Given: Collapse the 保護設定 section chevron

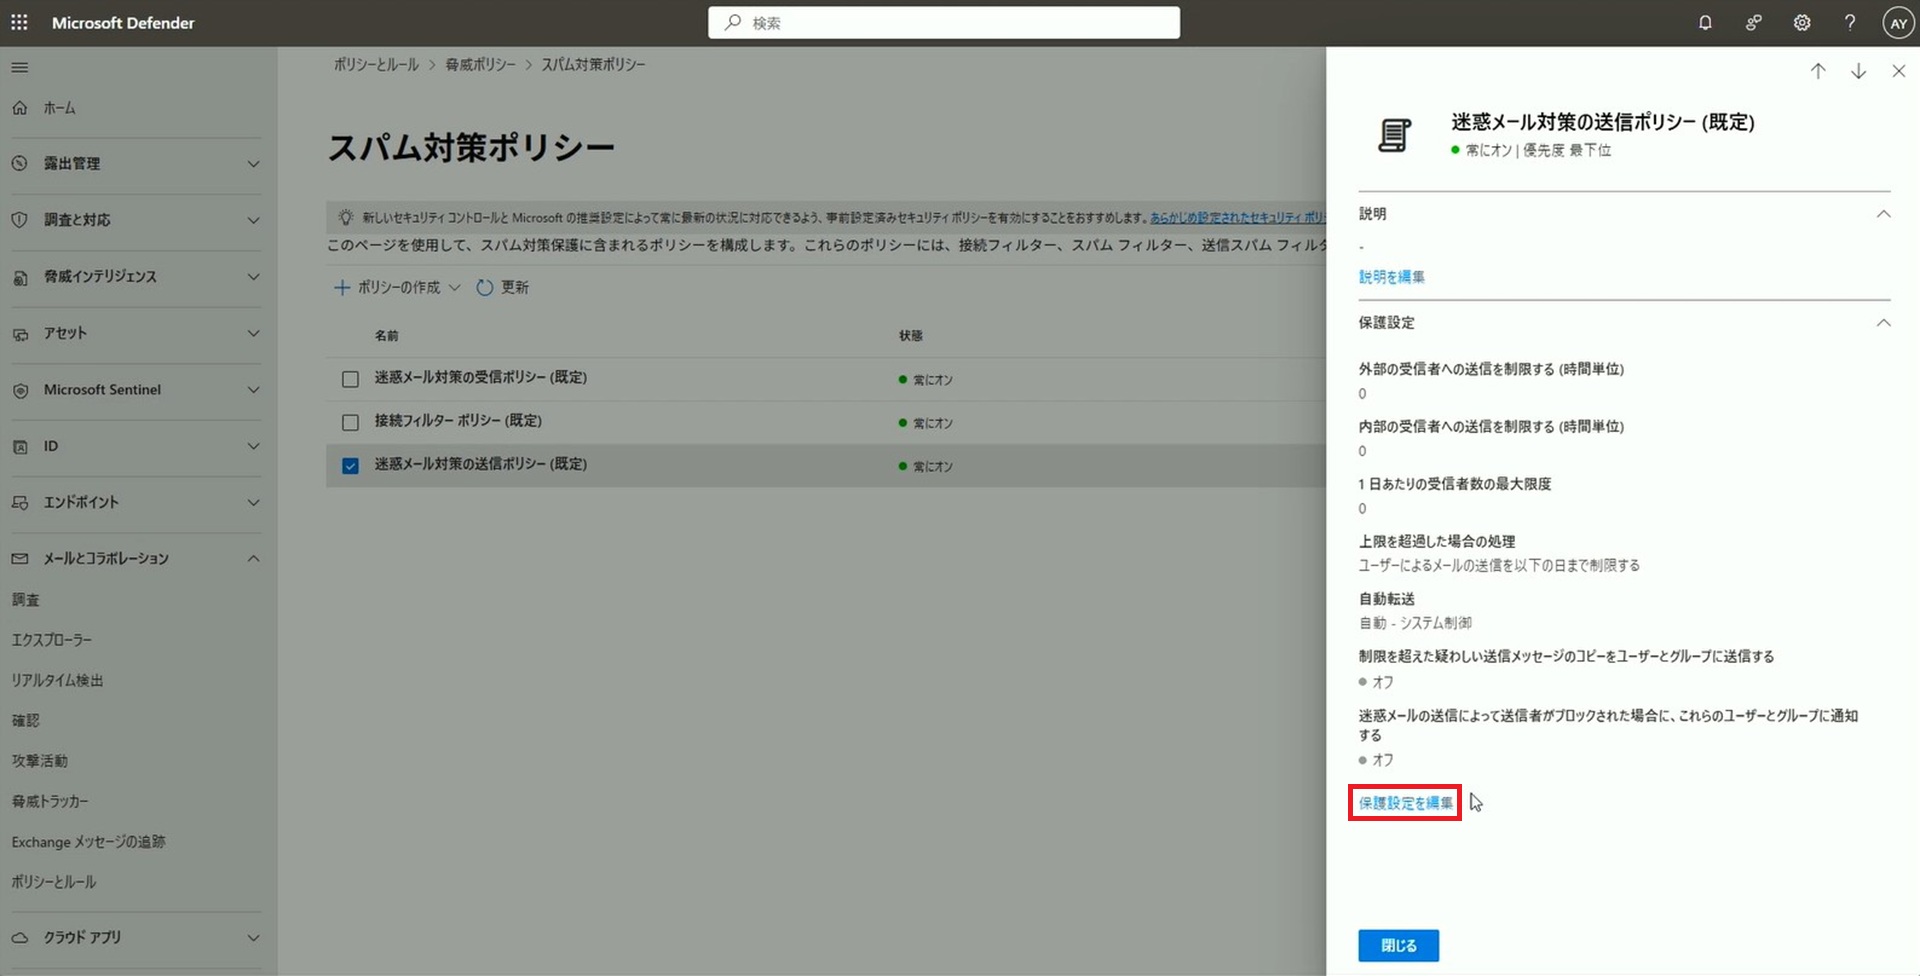Looking at the screenshot, I should (x=1883, y=323).
